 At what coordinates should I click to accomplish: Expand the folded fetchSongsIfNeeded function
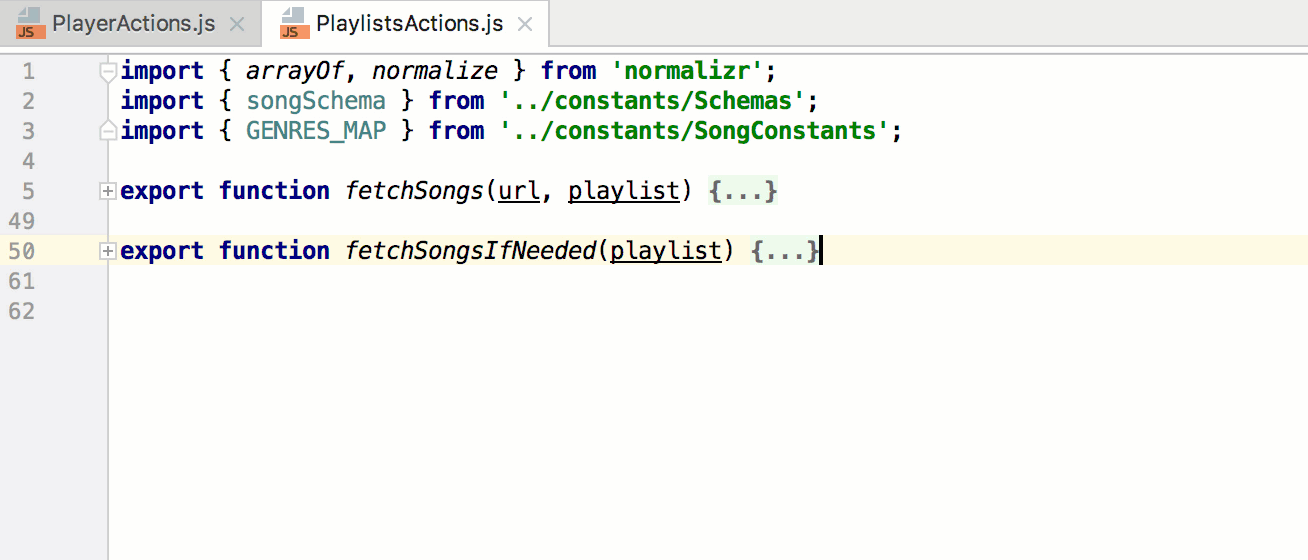[108, 251]
